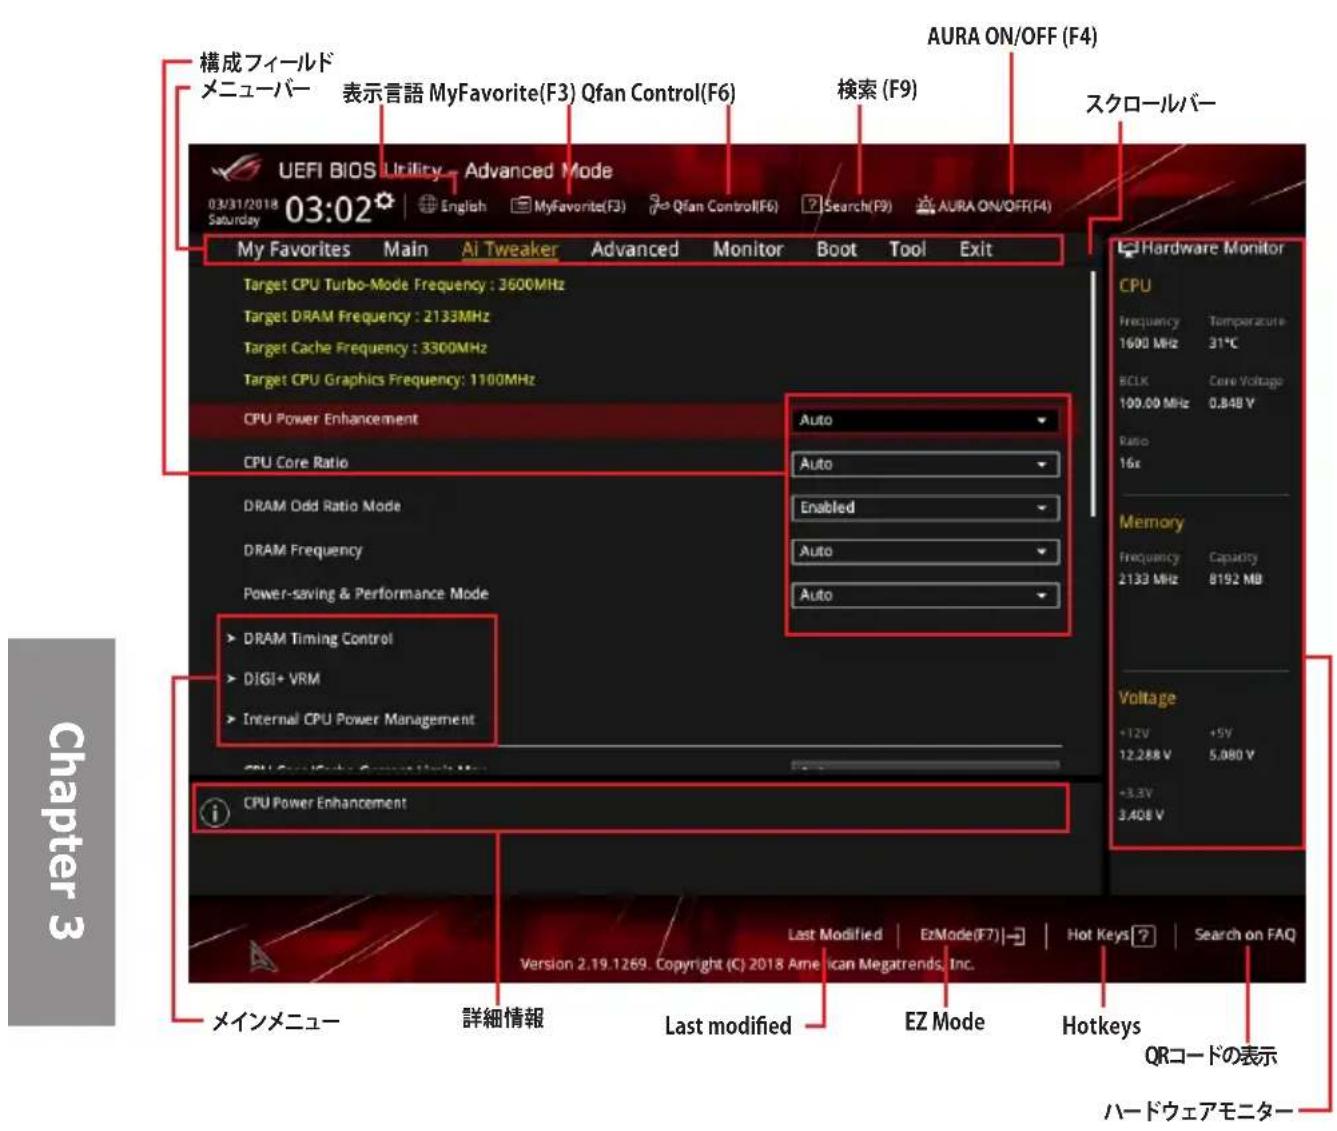Expand DIGI+ VRM submenu
Image resolution: width=1337 pixels, height=1131 pixels.
(x=274, y=679)
